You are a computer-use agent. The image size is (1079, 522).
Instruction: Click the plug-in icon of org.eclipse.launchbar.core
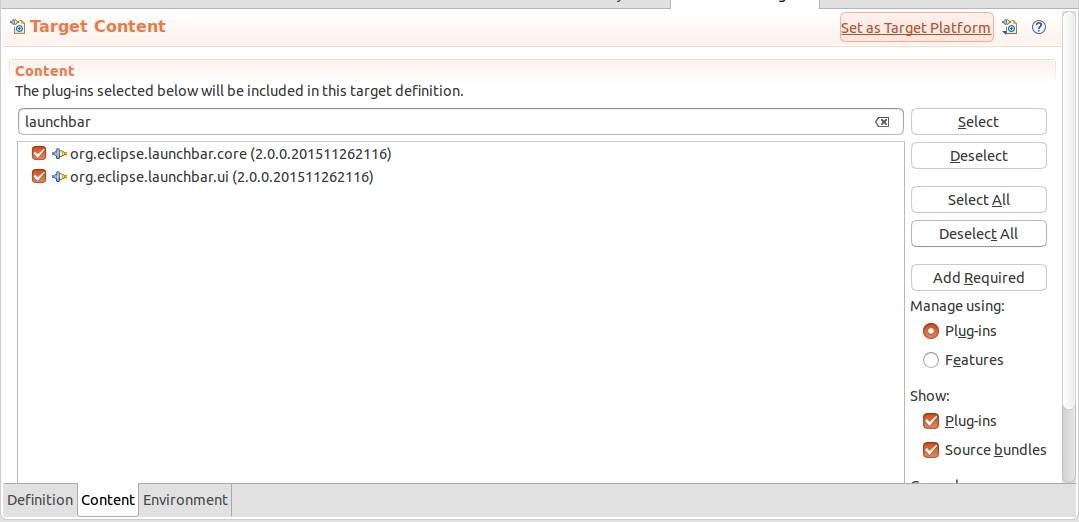tap(59, 154)
